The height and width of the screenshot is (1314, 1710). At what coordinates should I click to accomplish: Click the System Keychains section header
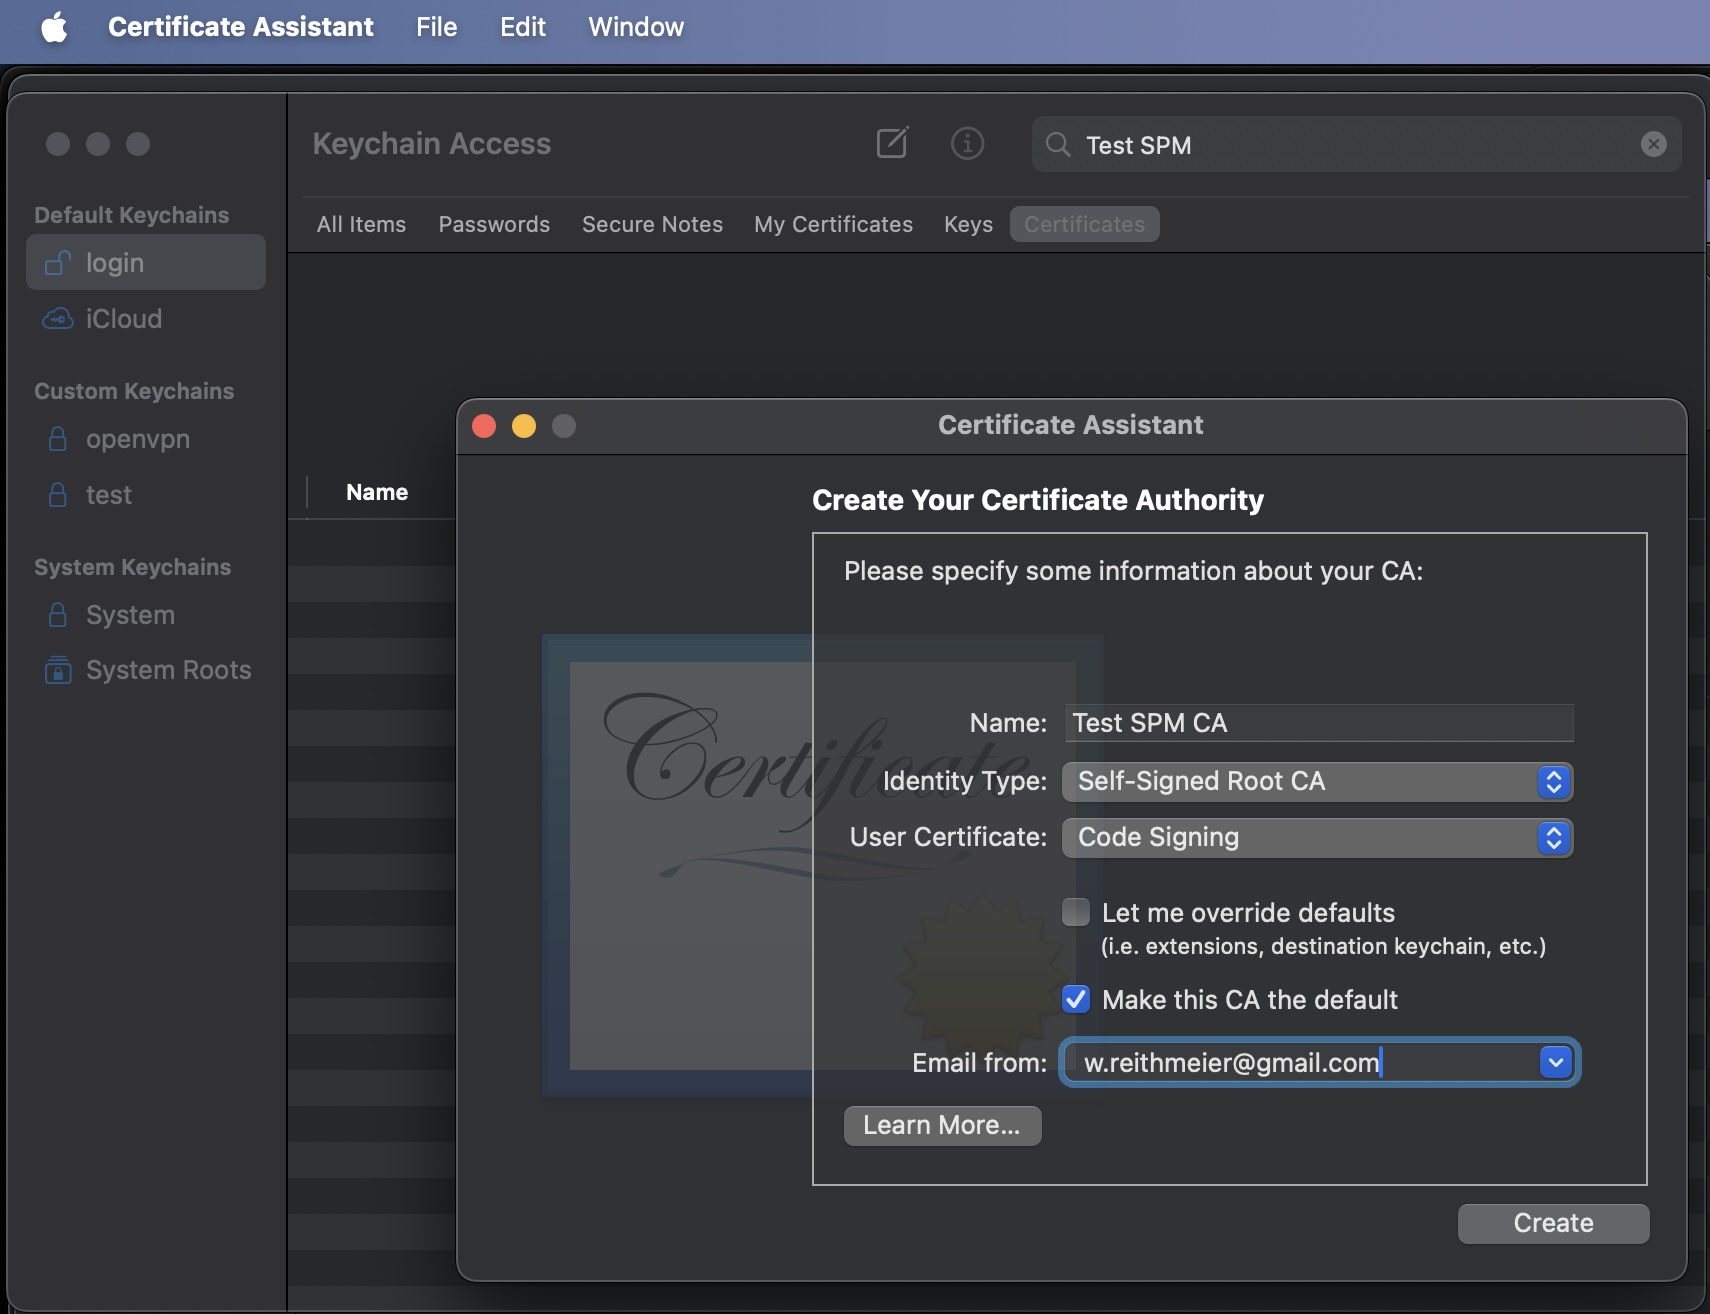click(x=132, y=567)
